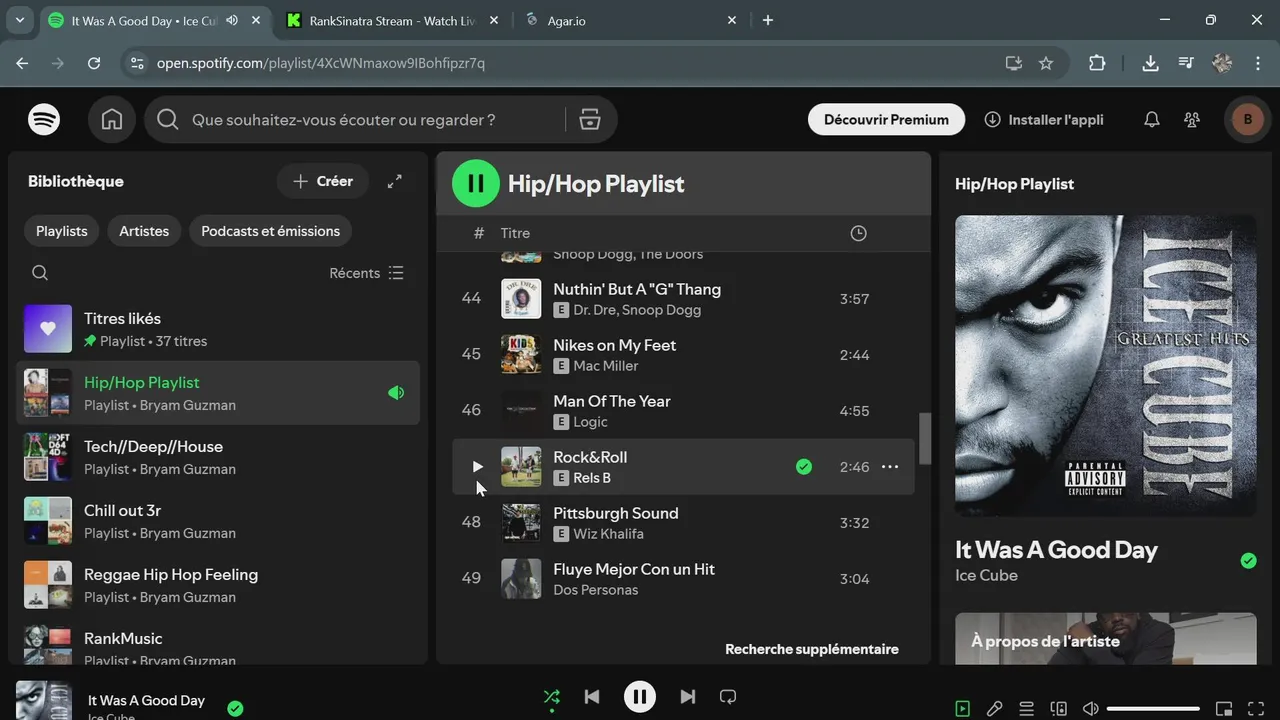Sort tracks by the duration clock icon
Viewport: 1280px width, 720px height.
(858, 233)
